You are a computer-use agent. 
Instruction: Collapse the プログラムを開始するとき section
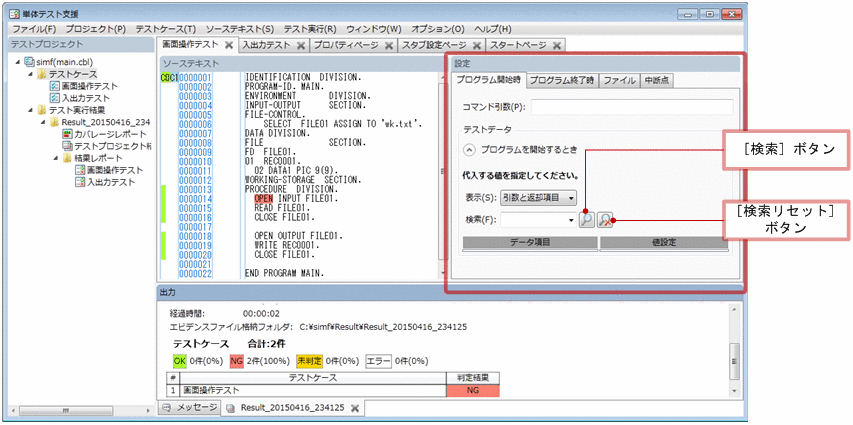(469, 150)
